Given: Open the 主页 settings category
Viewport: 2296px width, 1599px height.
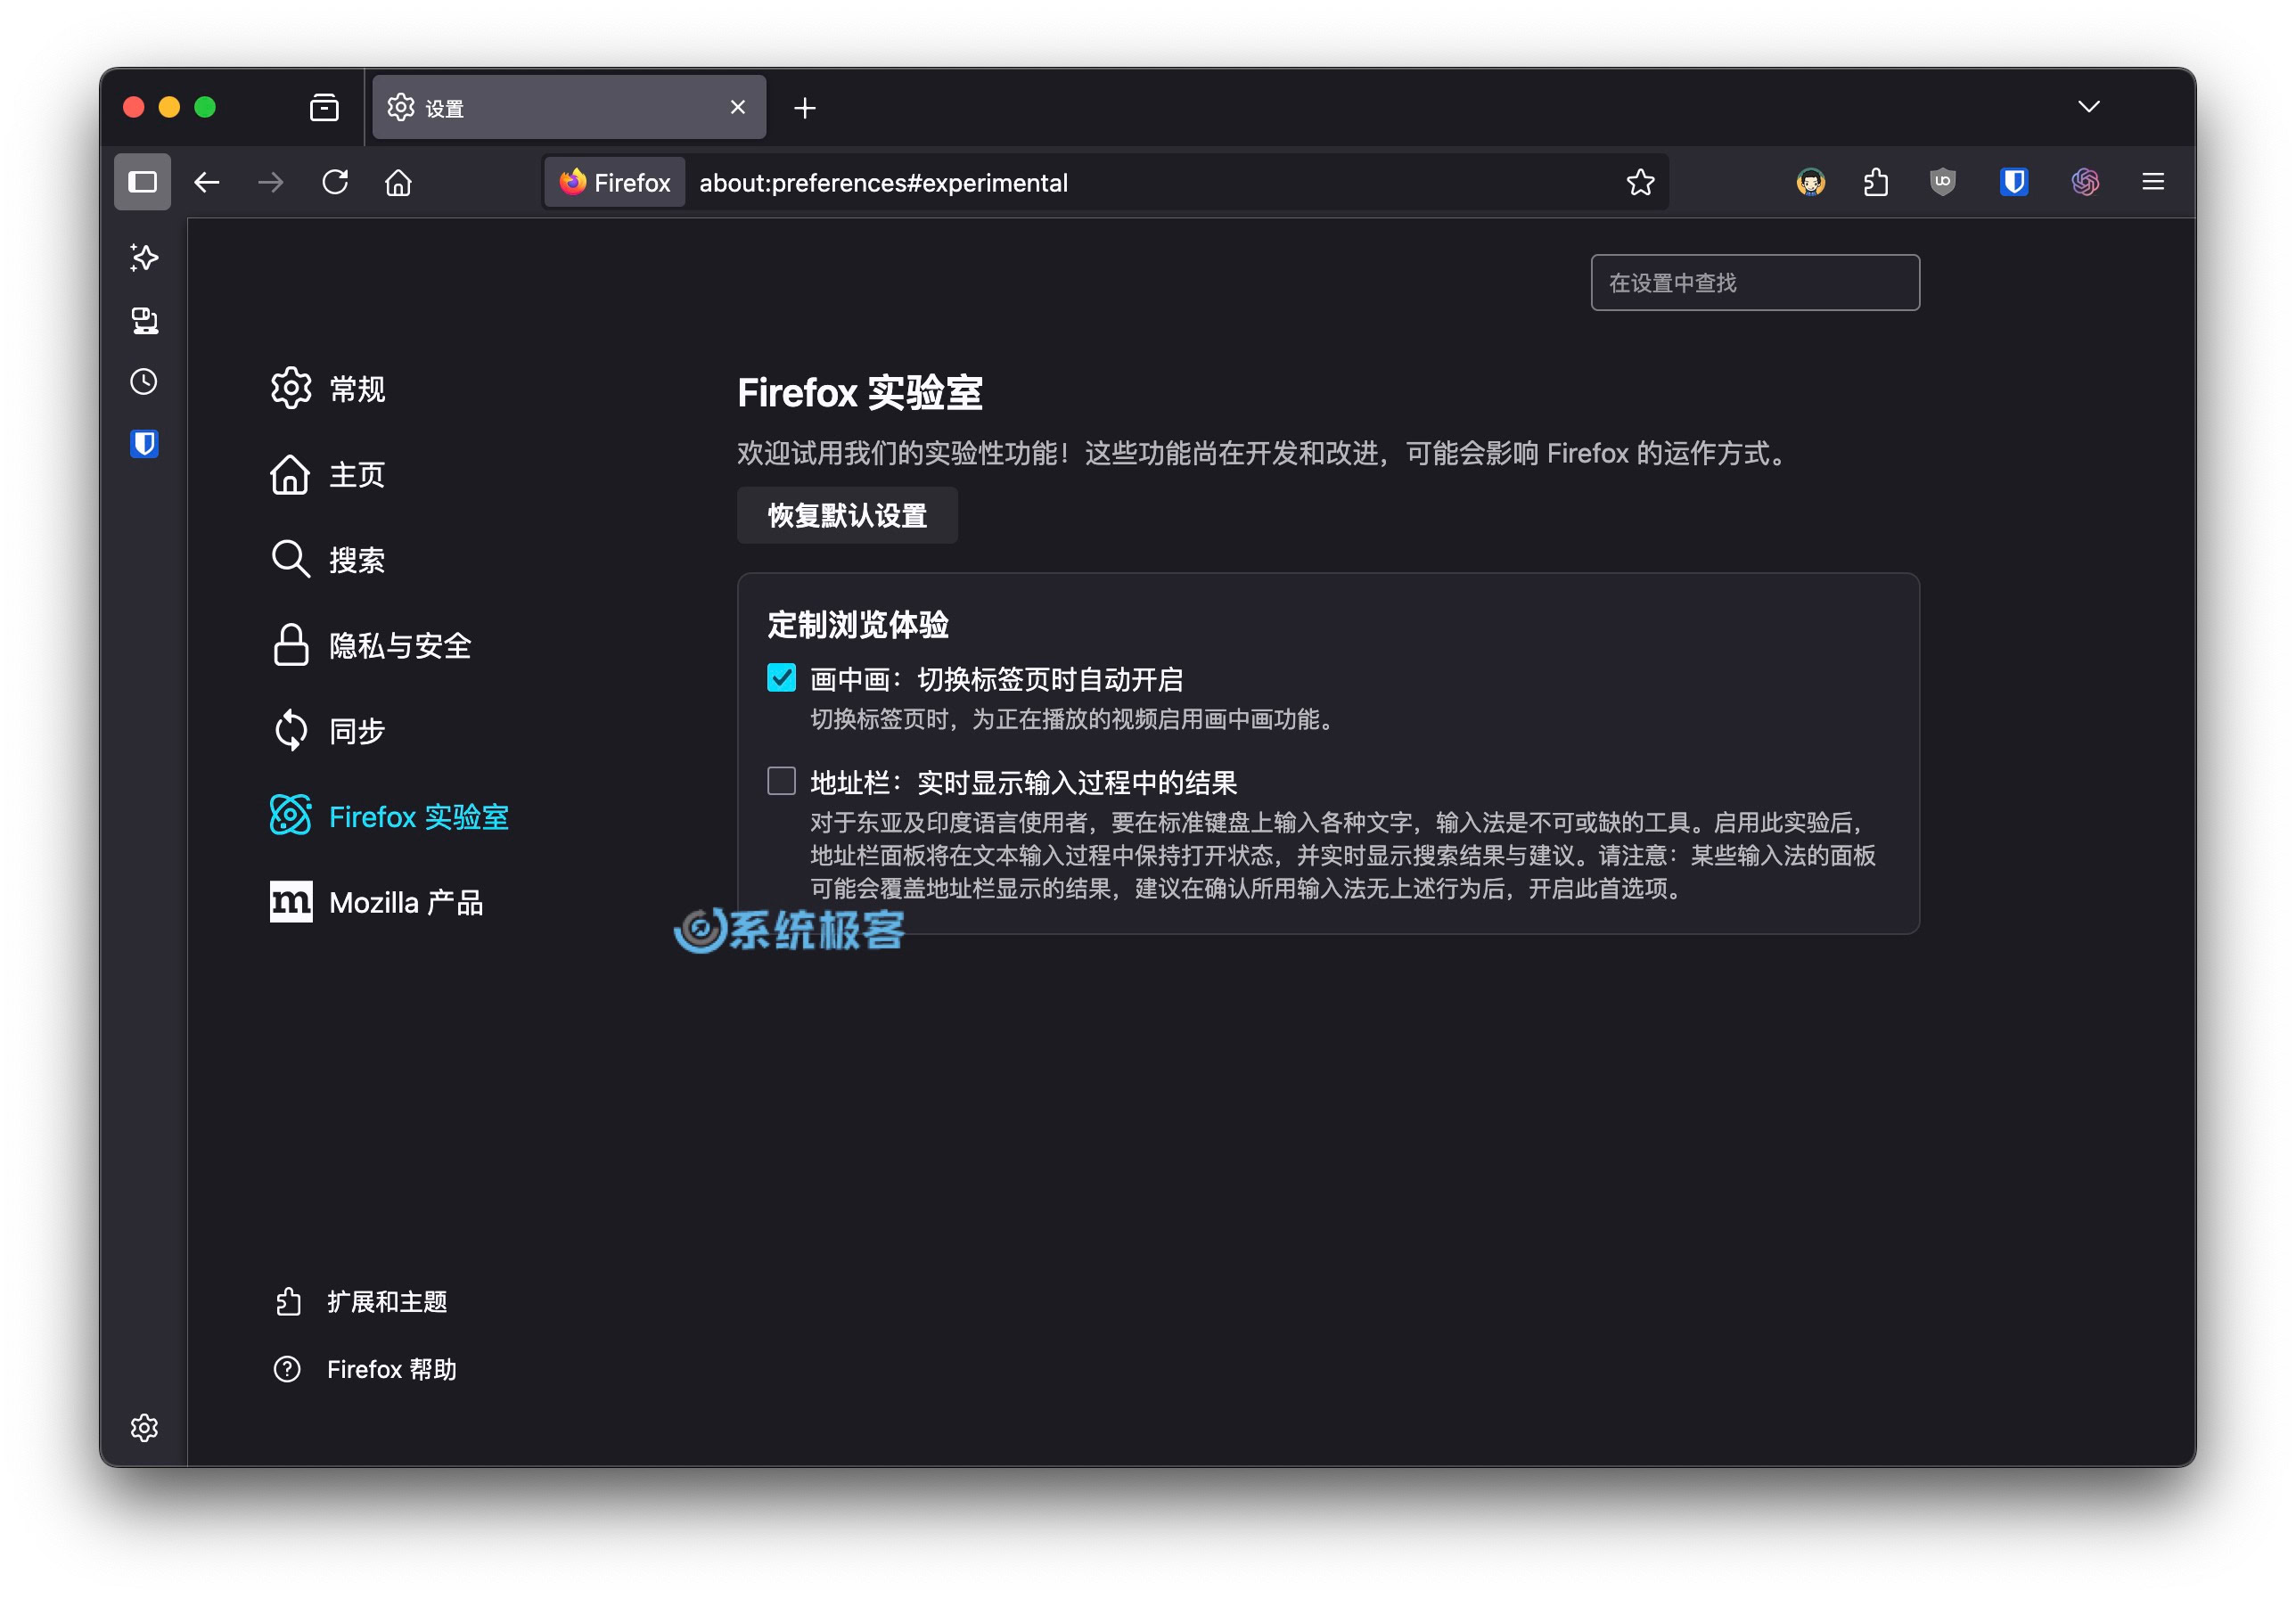Looking at the screenshot, I should (328, 474).
